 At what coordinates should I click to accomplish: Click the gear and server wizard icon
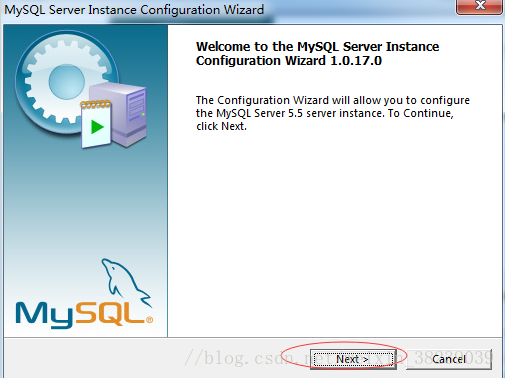click(81, 89)
